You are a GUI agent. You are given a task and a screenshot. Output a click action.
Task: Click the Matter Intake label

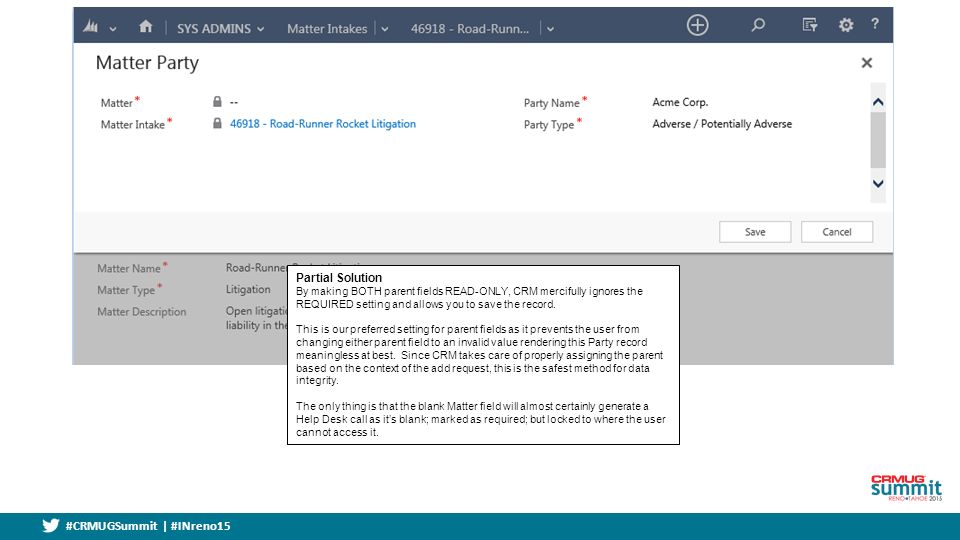click(133, 124)
